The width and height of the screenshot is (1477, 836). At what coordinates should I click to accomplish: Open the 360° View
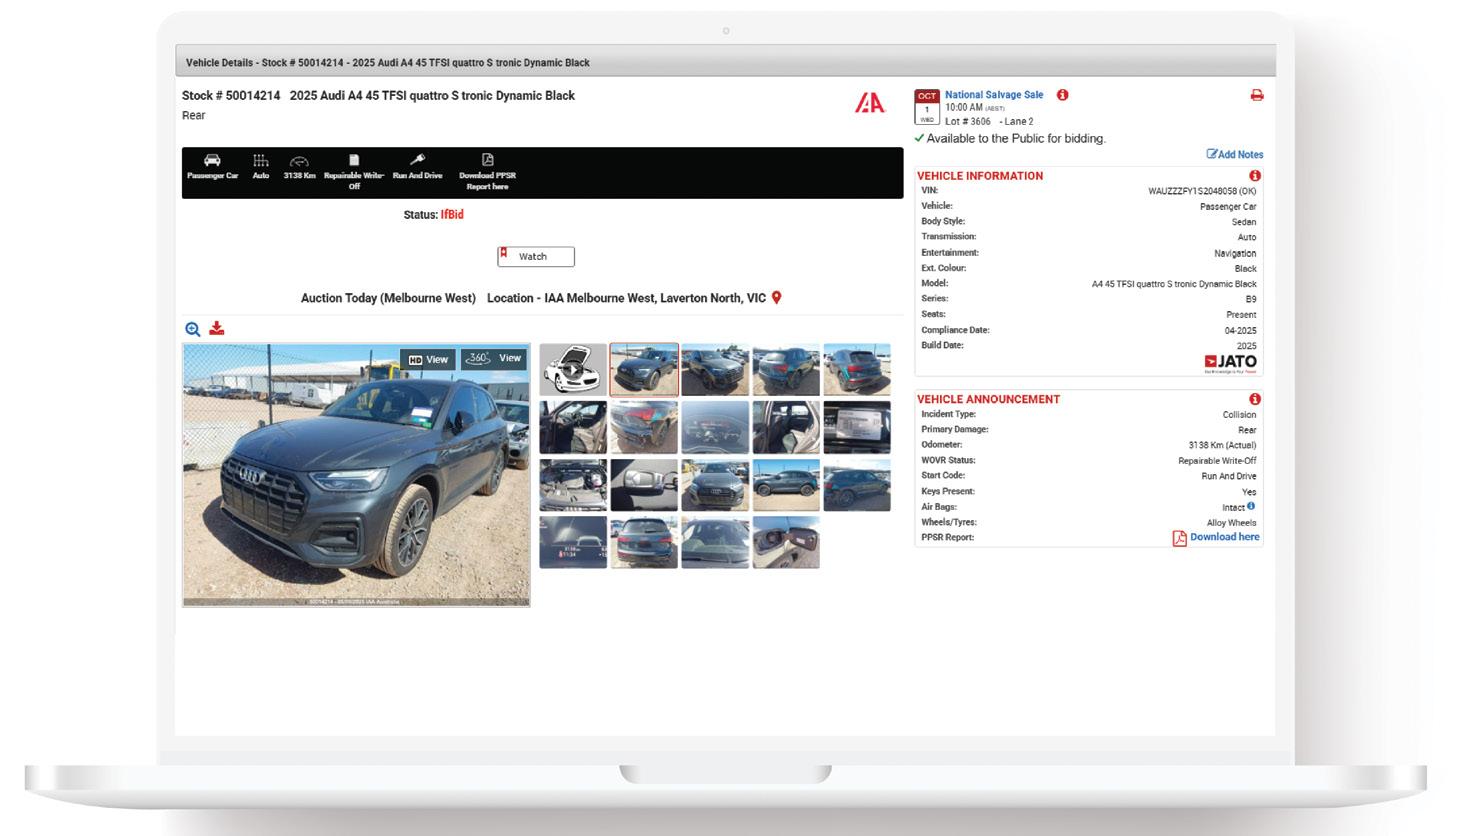click(x=494, y=358)
